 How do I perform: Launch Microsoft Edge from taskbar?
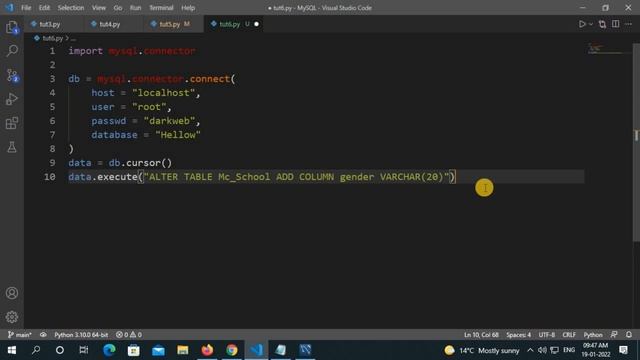109,350
